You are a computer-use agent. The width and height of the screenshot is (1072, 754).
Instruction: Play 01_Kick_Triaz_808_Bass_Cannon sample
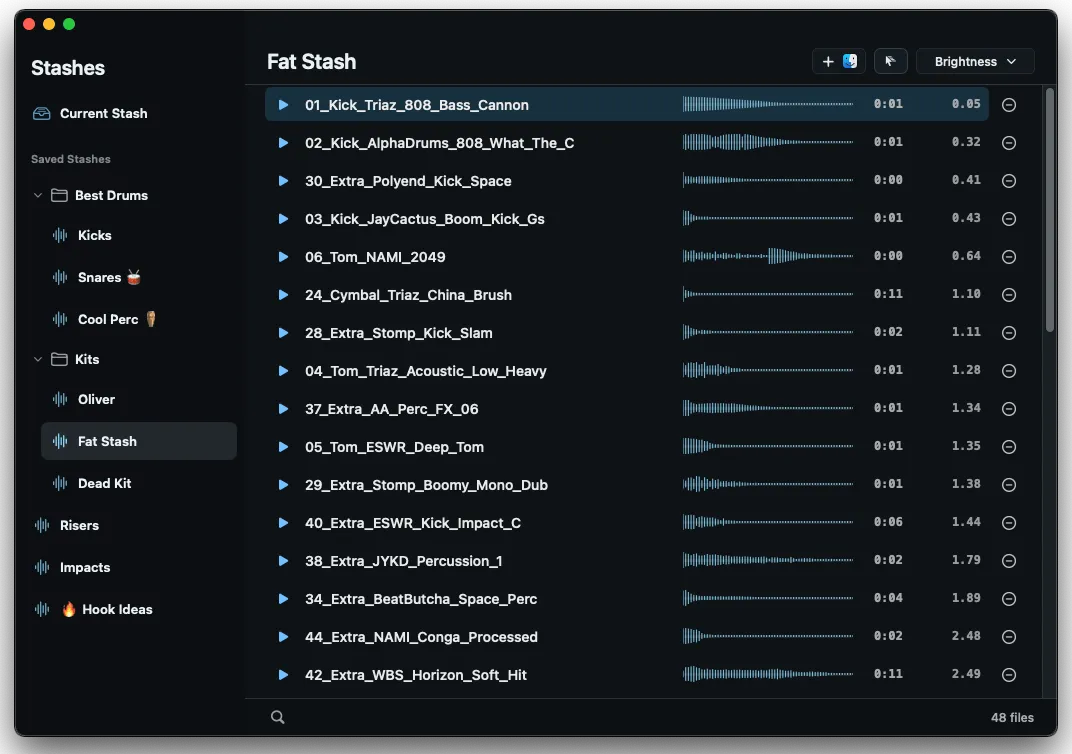pos(283,105)
